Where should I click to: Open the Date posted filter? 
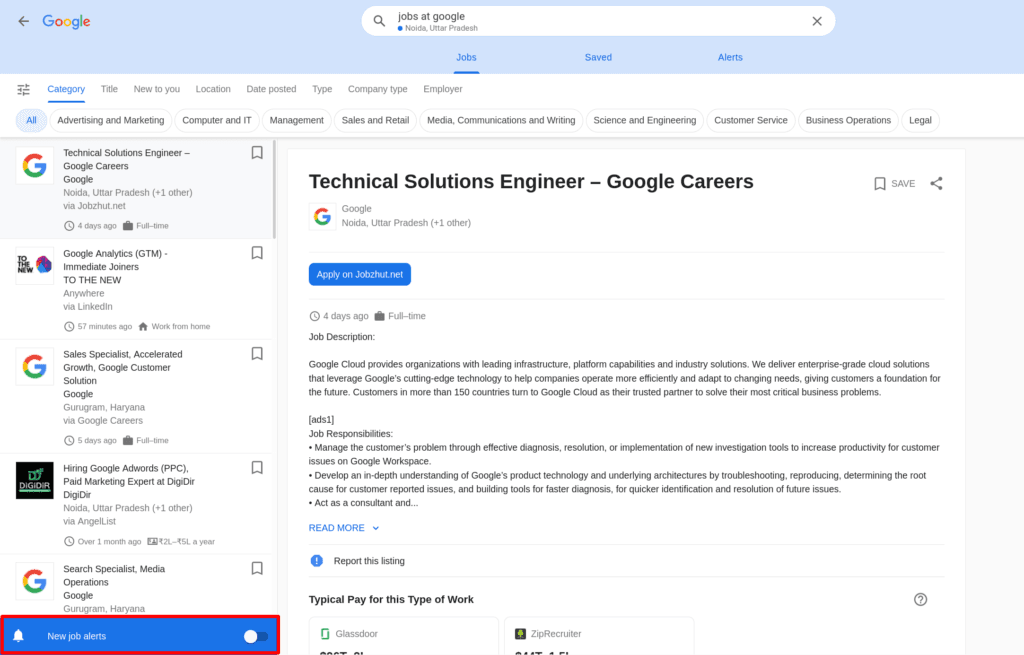(271, 89)
